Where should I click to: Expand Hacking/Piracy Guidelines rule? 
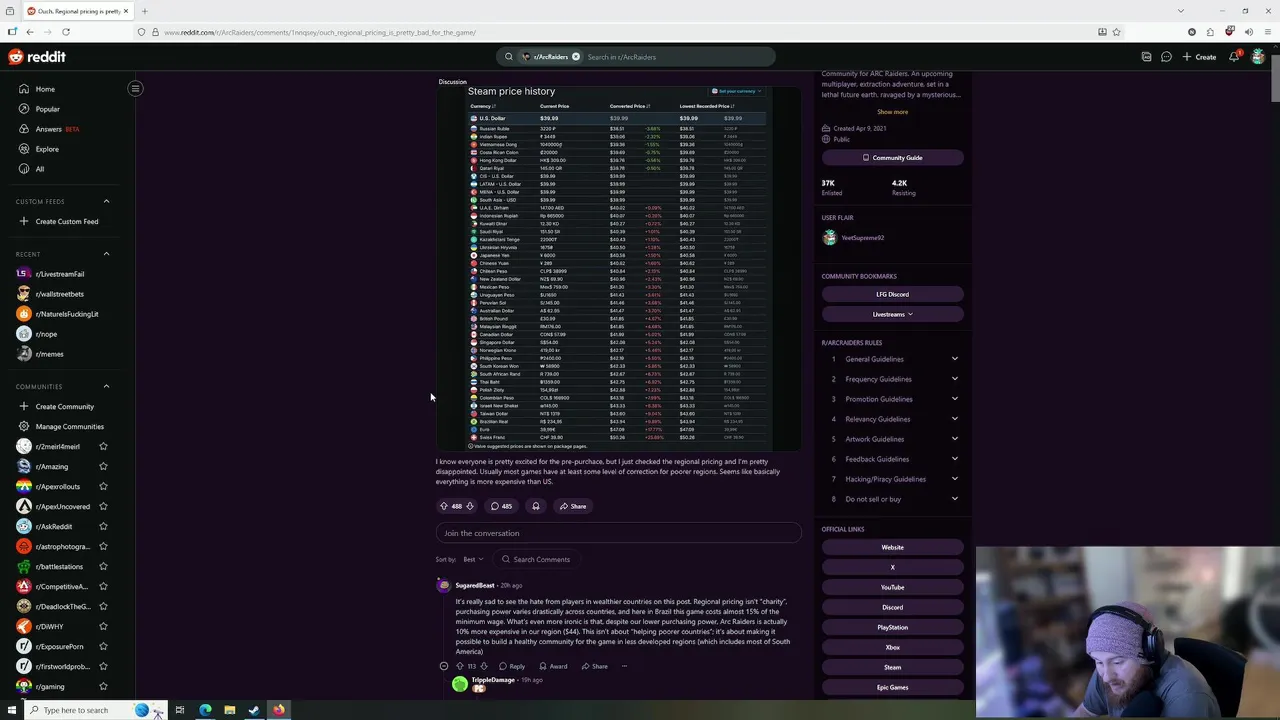coord(892,479)
